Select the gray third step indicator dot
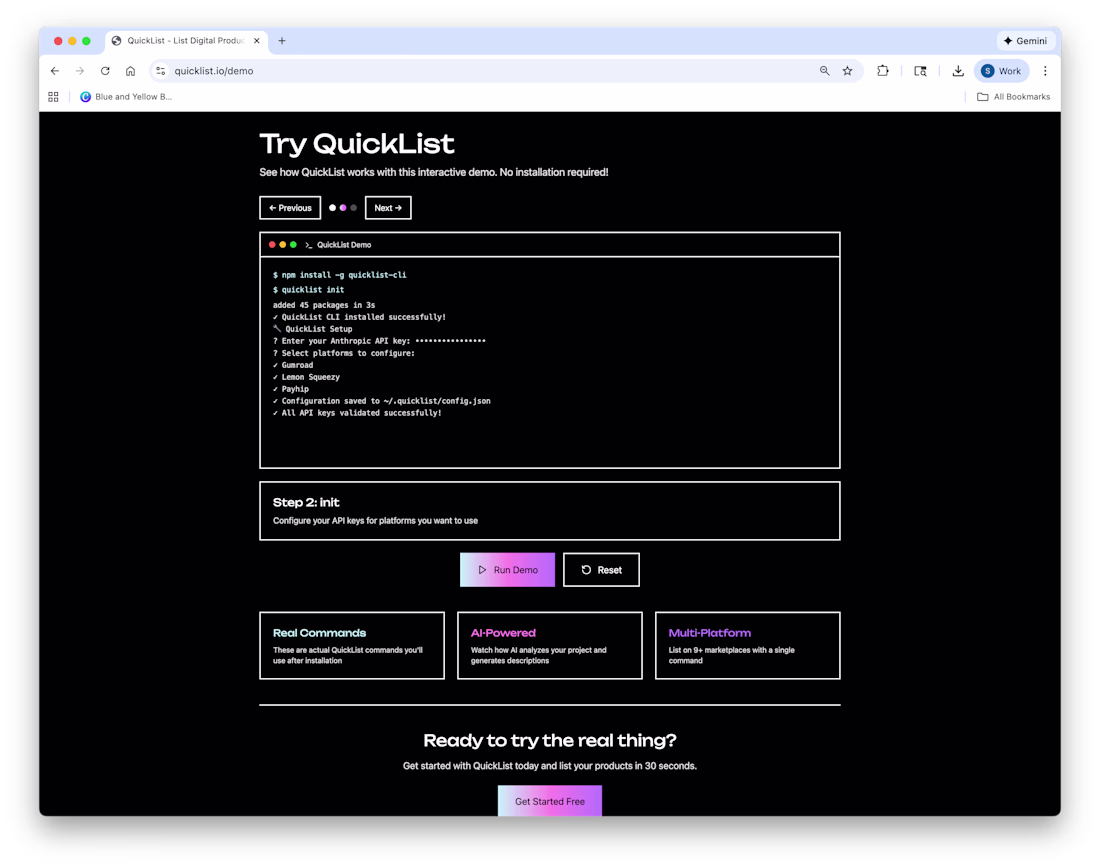This screenshot has width=1100, height=868. point(354,208)
